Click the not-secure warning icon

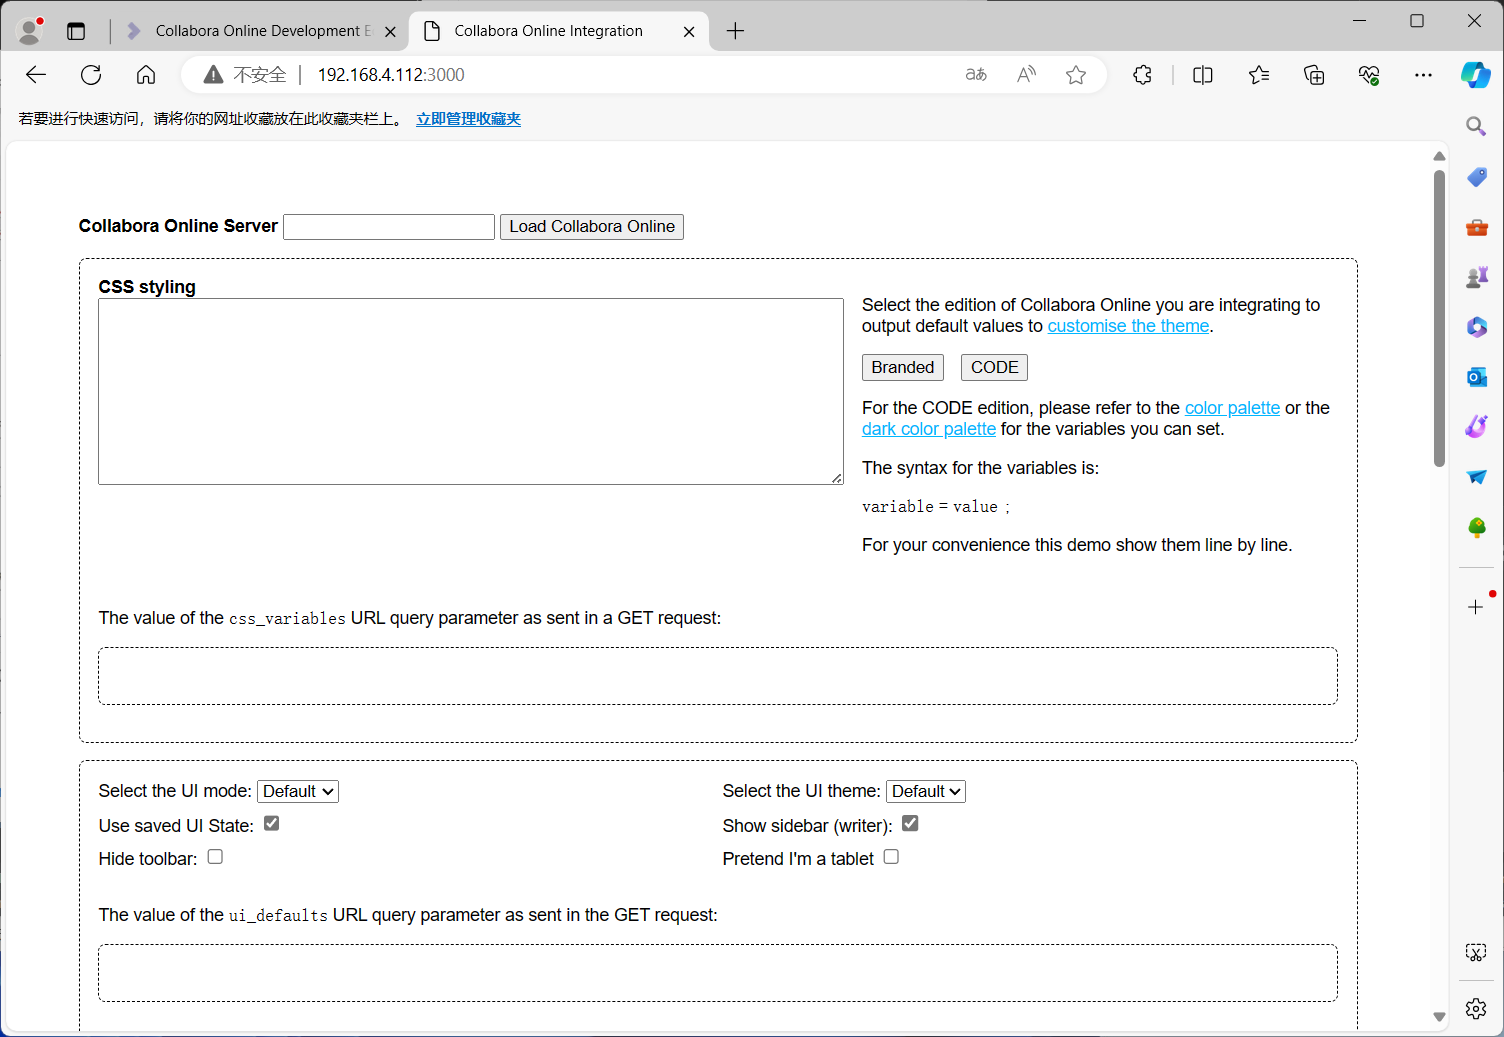tap(213, 75)
